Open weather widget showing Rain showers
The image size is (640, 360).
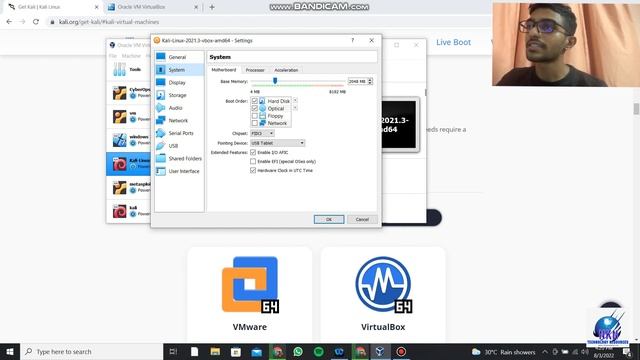[x=503, y=352]
